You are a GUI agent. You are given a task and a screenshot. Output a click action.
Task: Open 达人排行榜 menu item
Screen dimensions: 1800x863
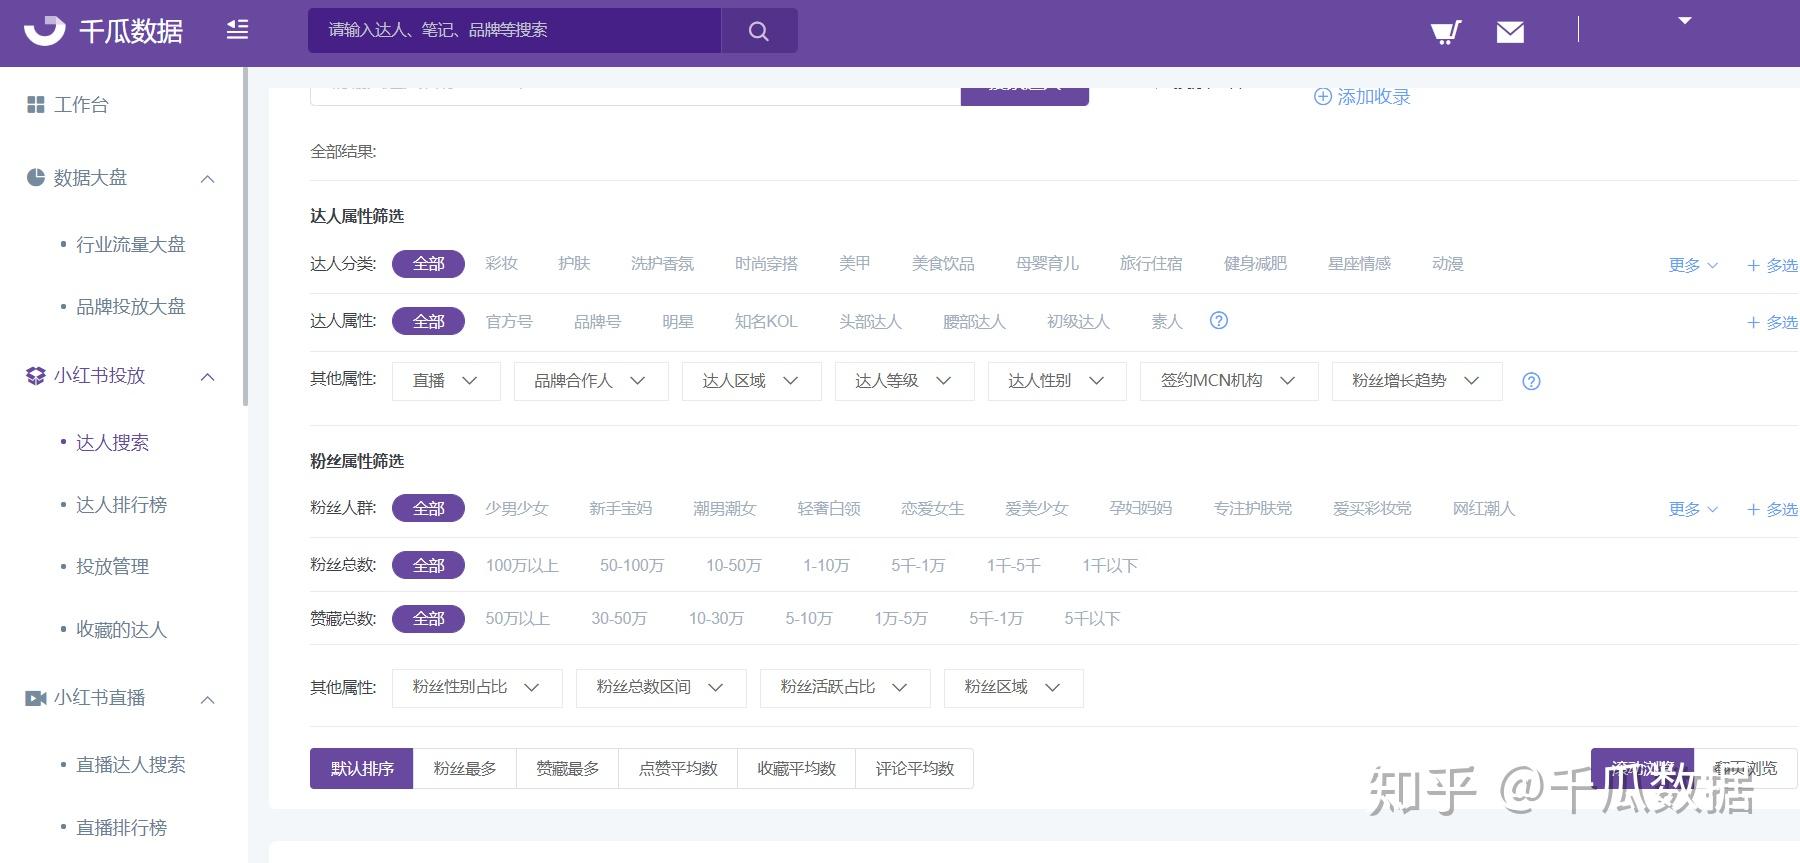pos(121,505)
